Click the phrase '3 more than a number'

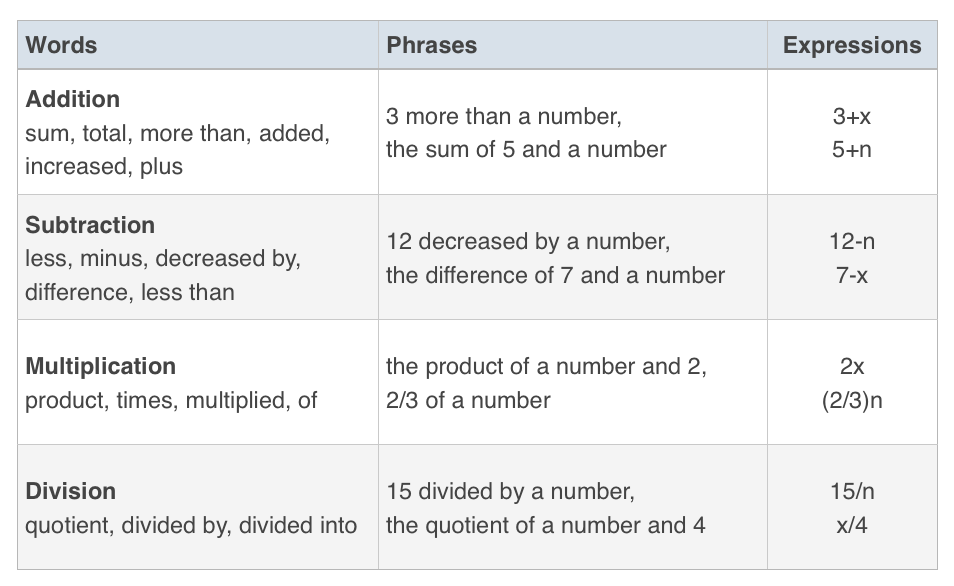[x=504, y=116]
